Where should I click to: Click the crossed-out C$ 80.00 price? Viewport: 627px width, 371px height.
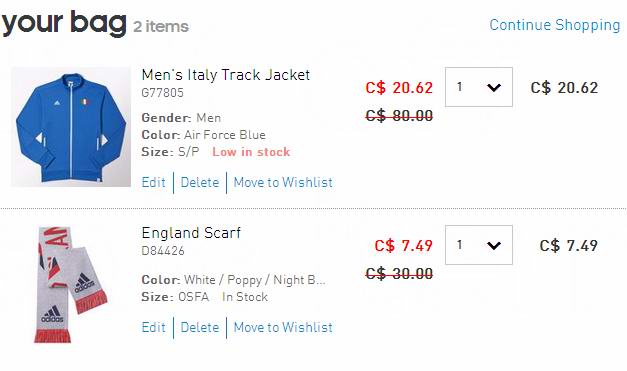pyautogui.click(x=399, y=116)
